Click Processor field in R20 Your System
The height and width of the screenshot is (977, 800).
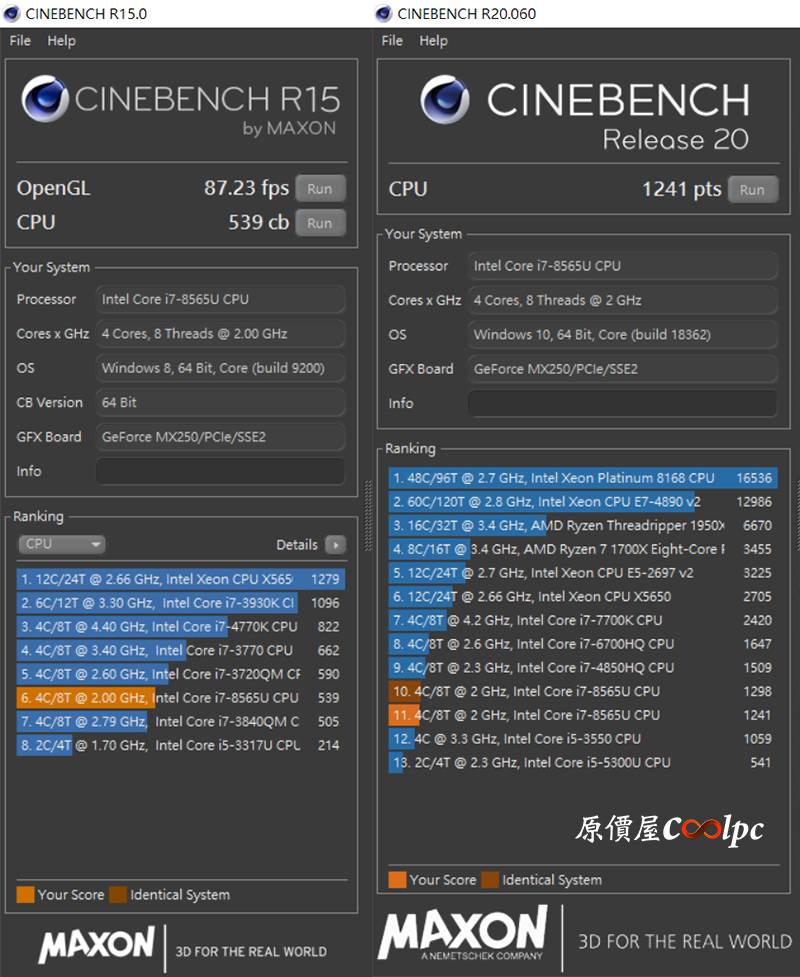pos(622,266)
